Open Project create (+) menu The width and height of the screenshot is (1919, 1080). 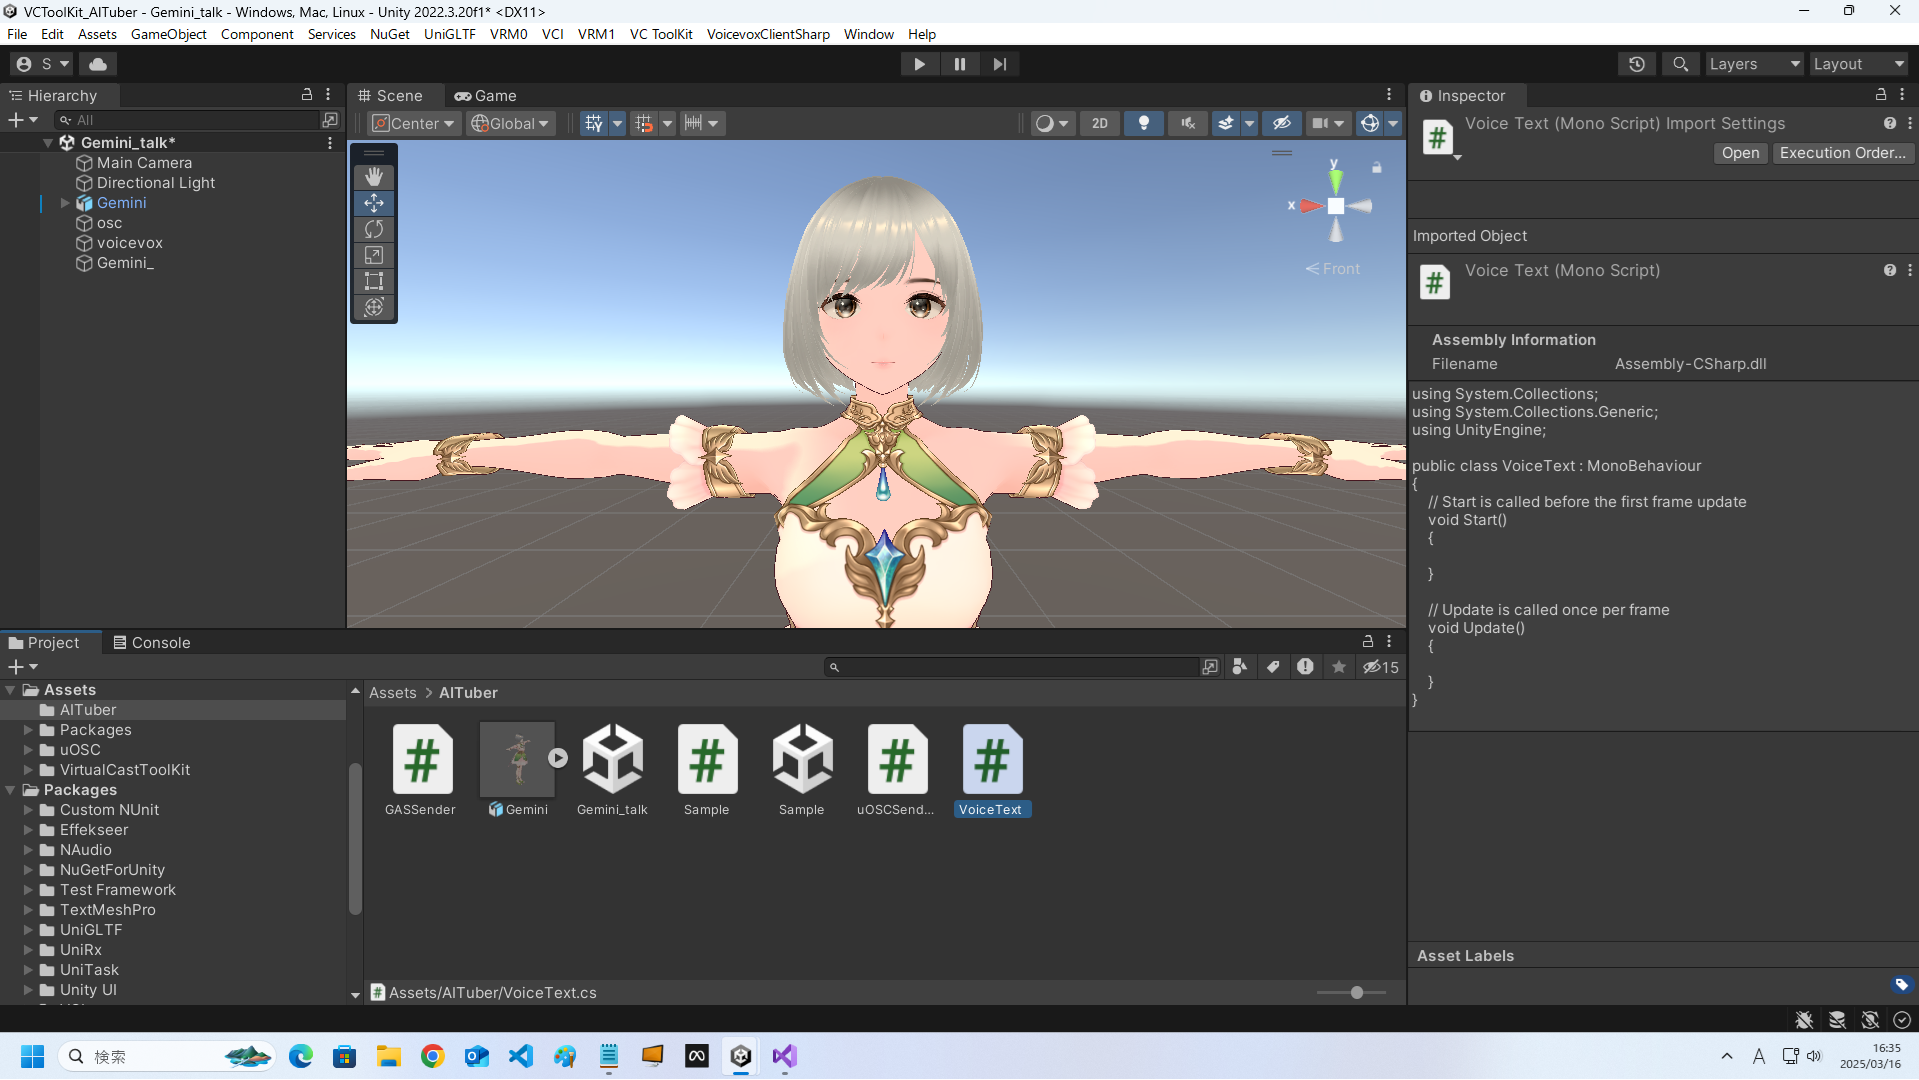tap(22, 667)
